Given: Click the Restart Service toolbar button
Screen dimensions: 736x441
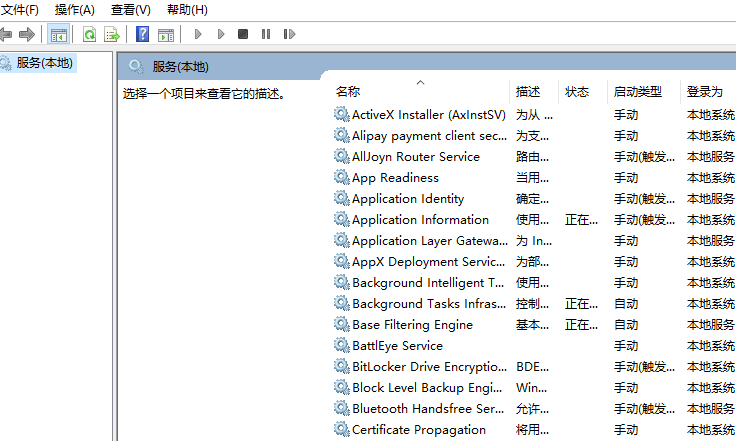Looking at the screenshot, I should coord(289,34).
